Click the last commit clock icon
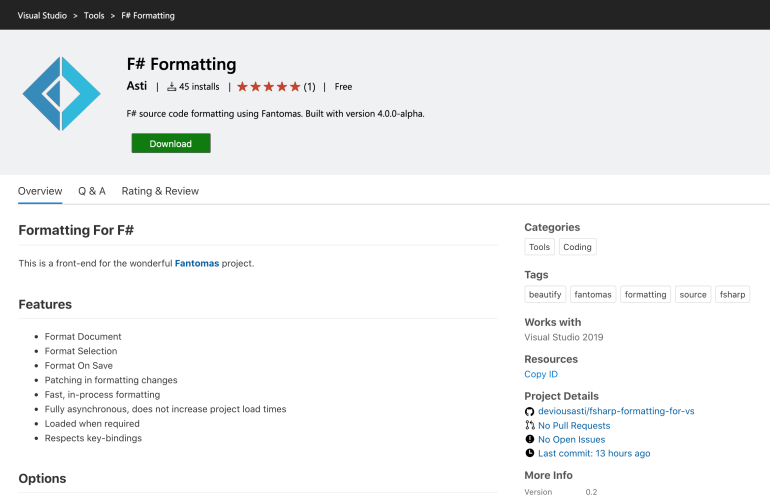This screenshot has width=770, height=500. (530, 454)
